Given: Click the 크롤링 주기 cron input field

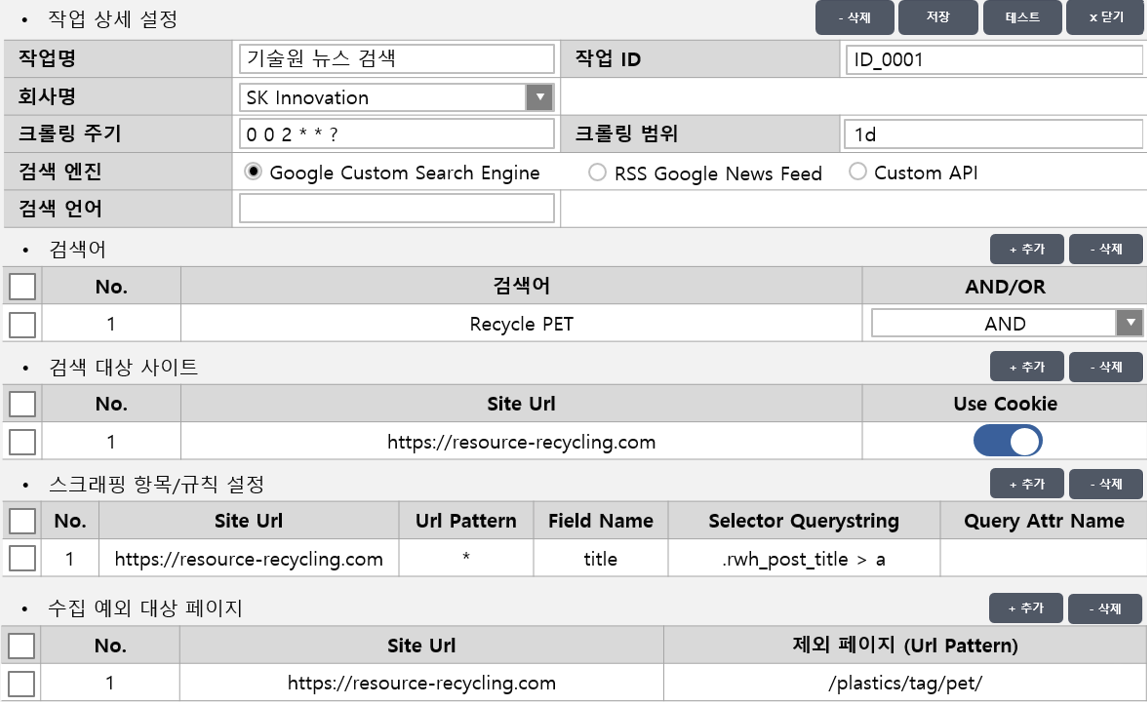Looking at the screenshot, I should coord(397,134).
